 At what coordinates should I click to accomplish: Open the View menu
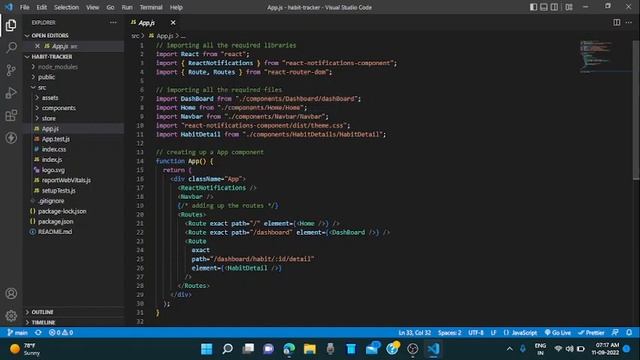coord(93,7)
